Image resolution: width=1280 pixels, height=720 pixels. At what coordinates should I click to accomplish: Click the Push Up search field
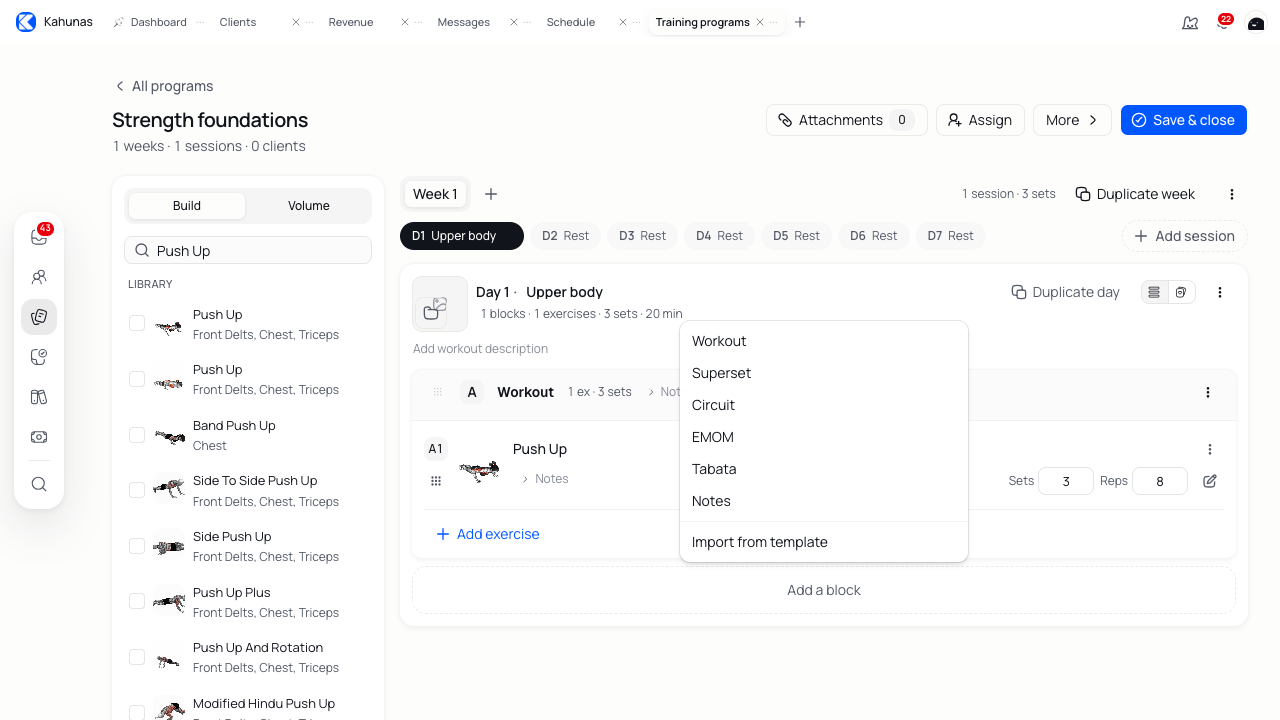click(248, 250)
